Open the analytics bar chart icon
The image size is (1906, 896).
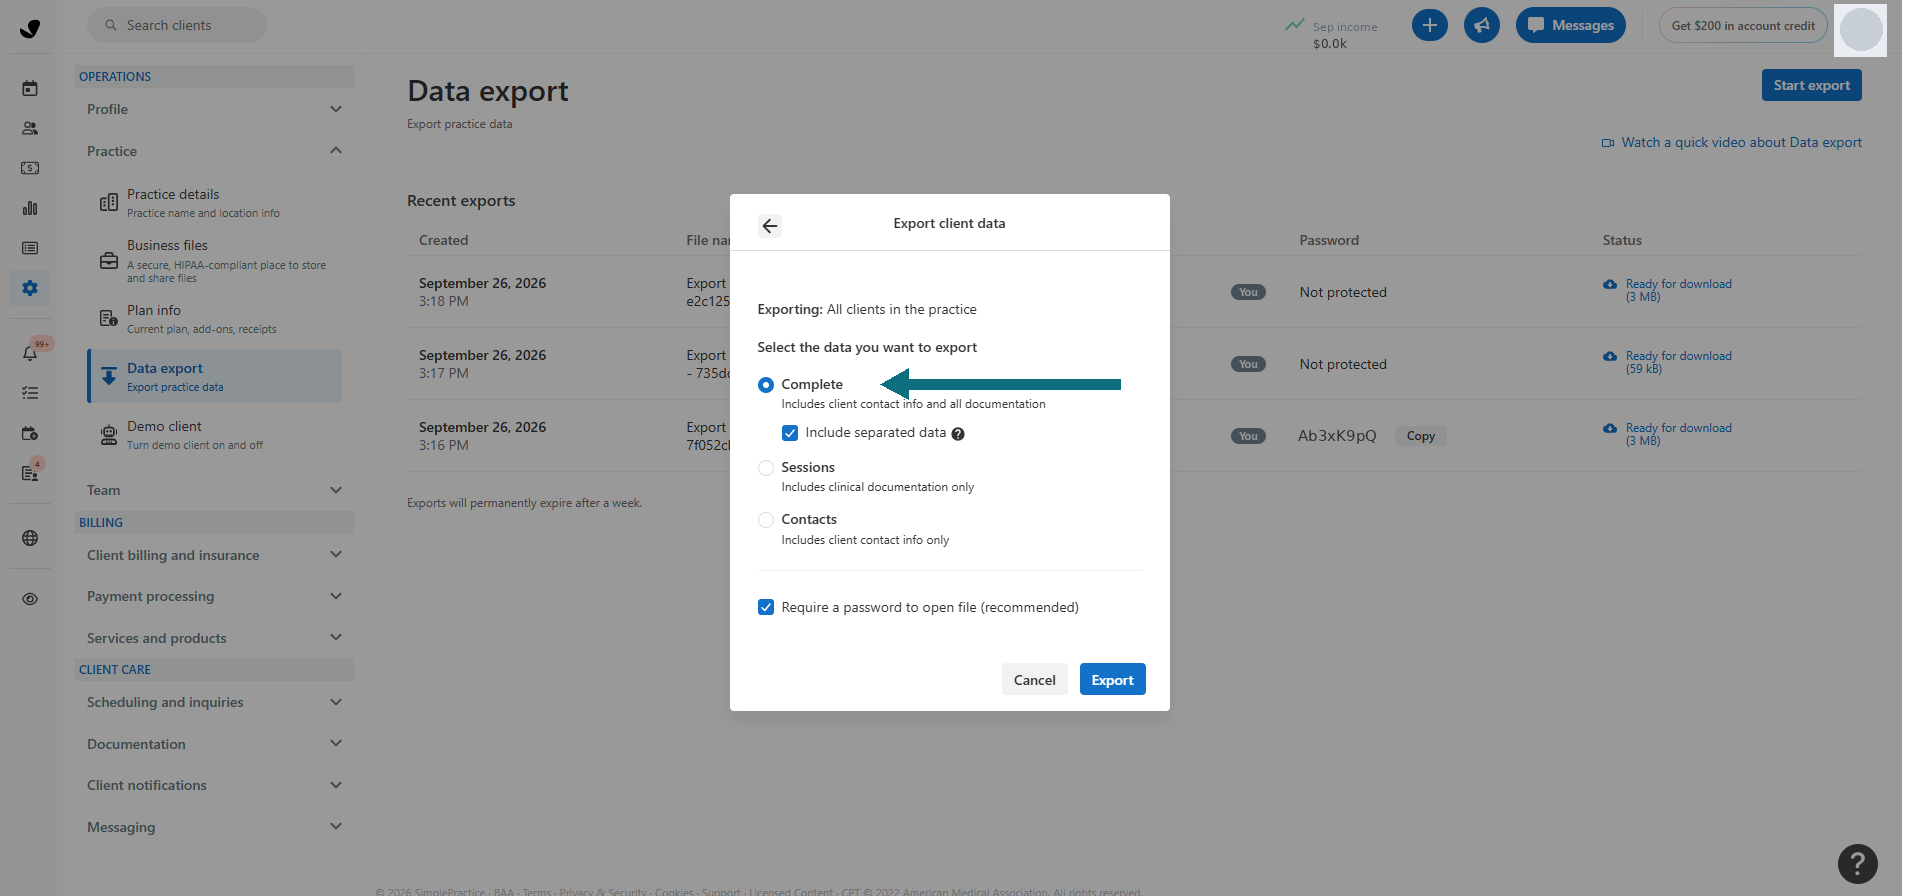[x=30, y=208]
